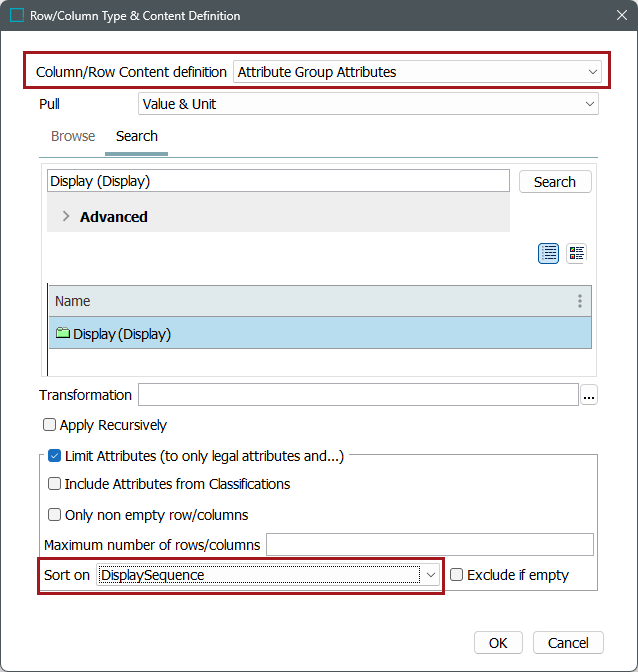
Task: Enable the Apply Recursively checkbox
Action: point(50,425)
